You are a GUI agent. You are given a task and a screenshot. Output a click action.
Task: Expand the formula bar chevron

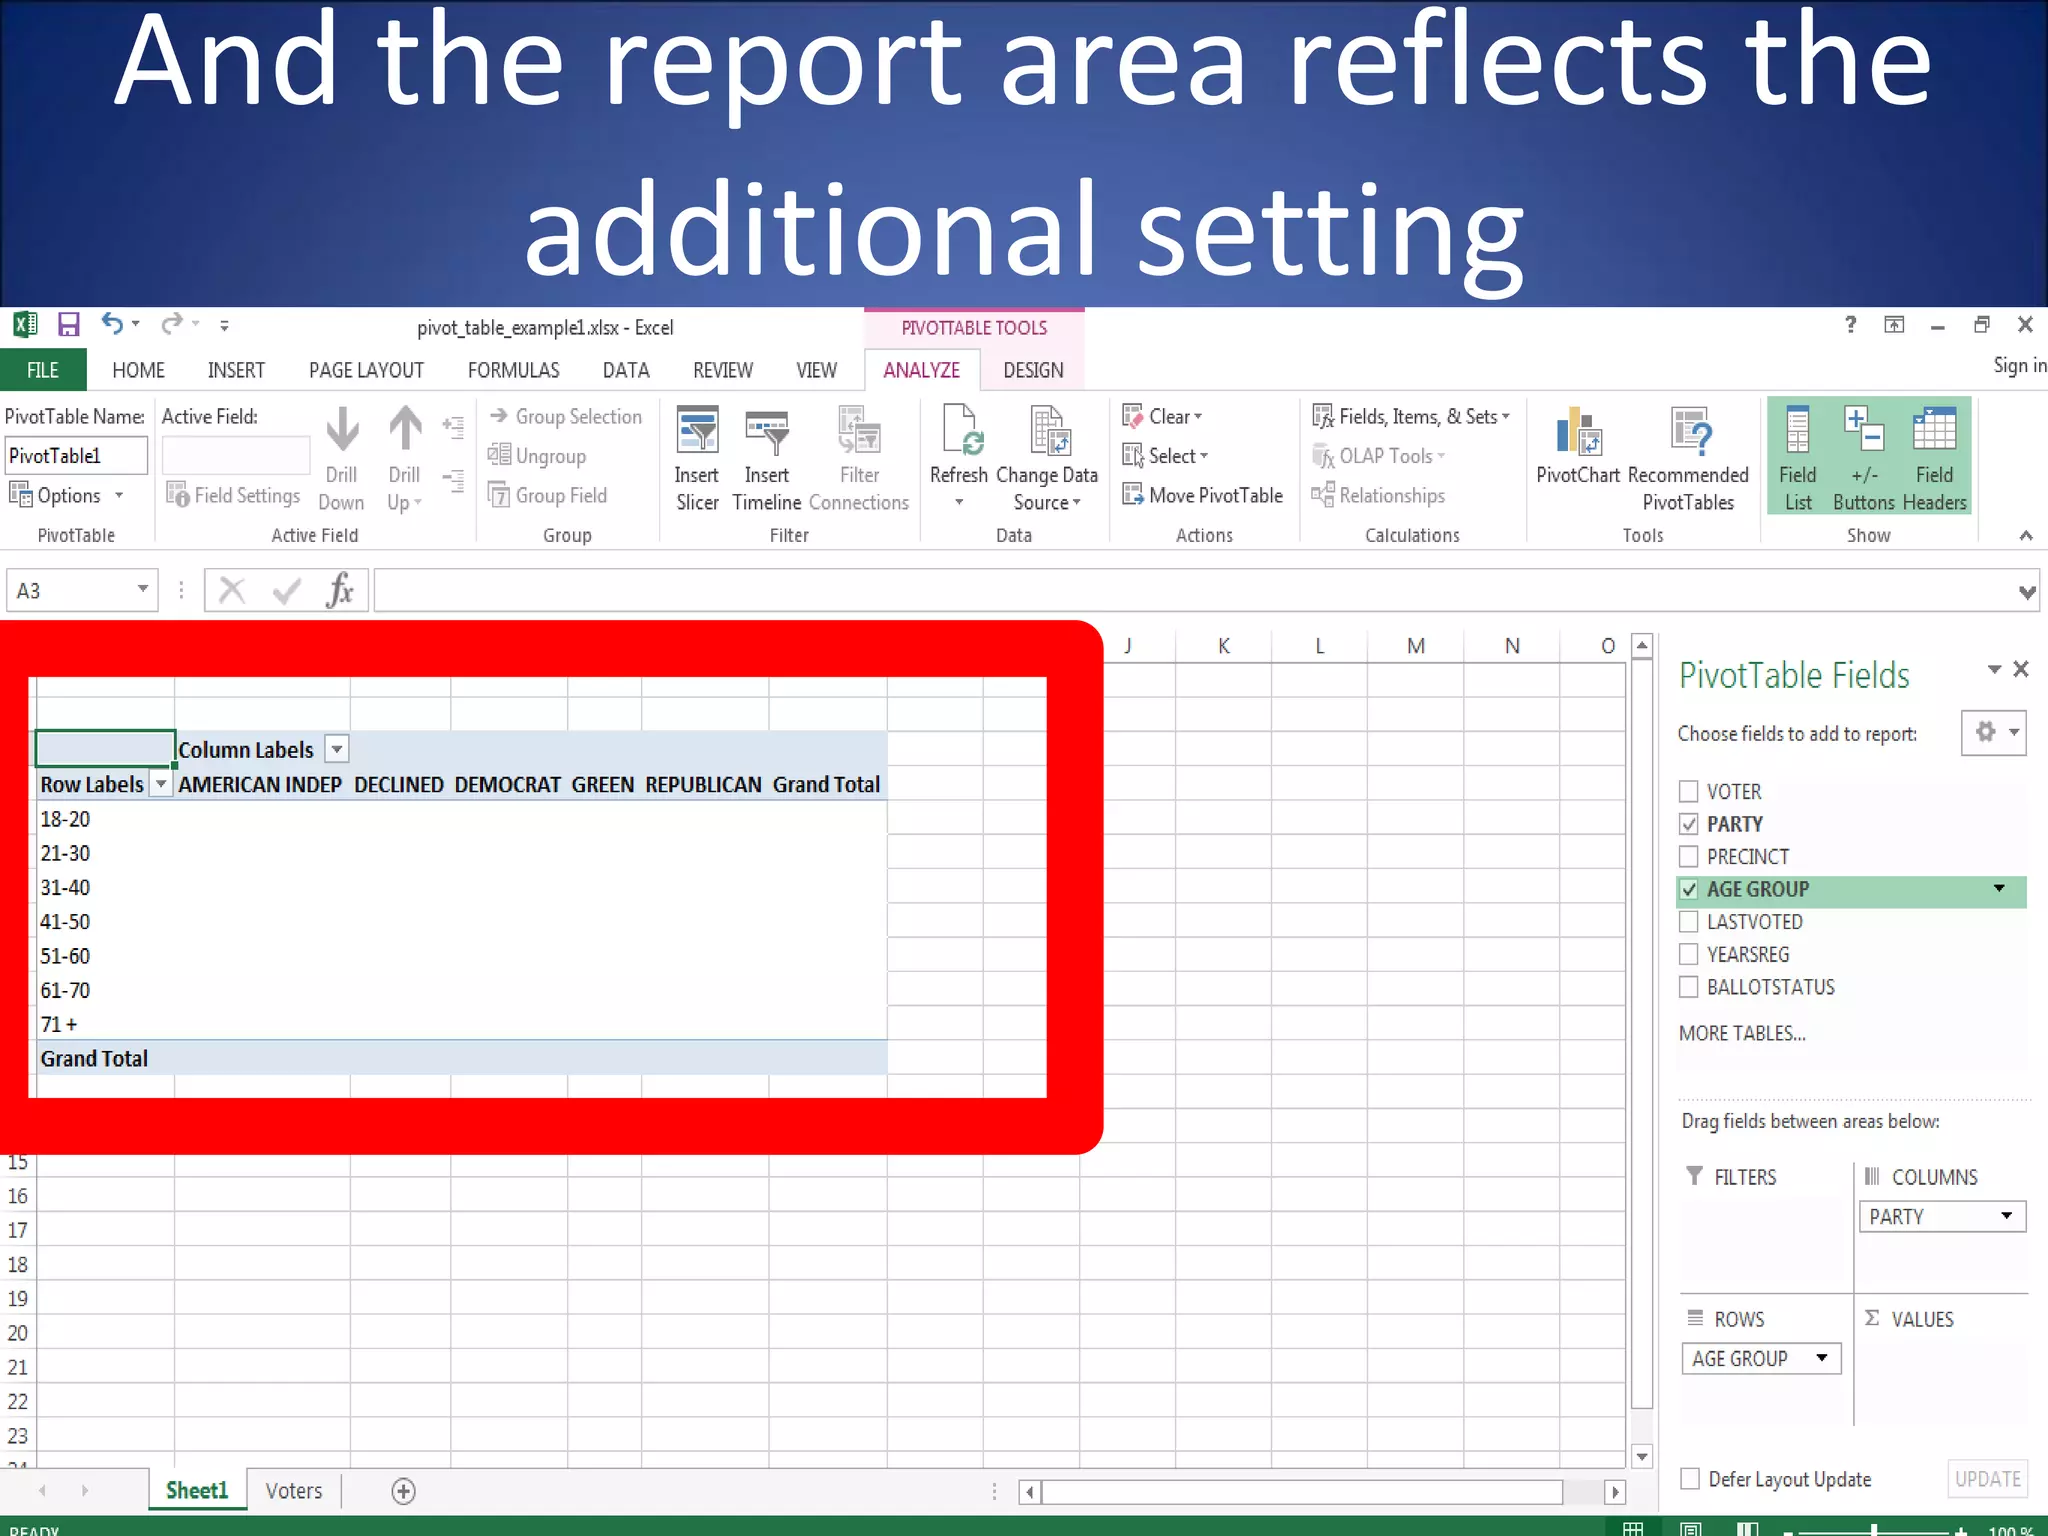click(x=2027, y=592)
